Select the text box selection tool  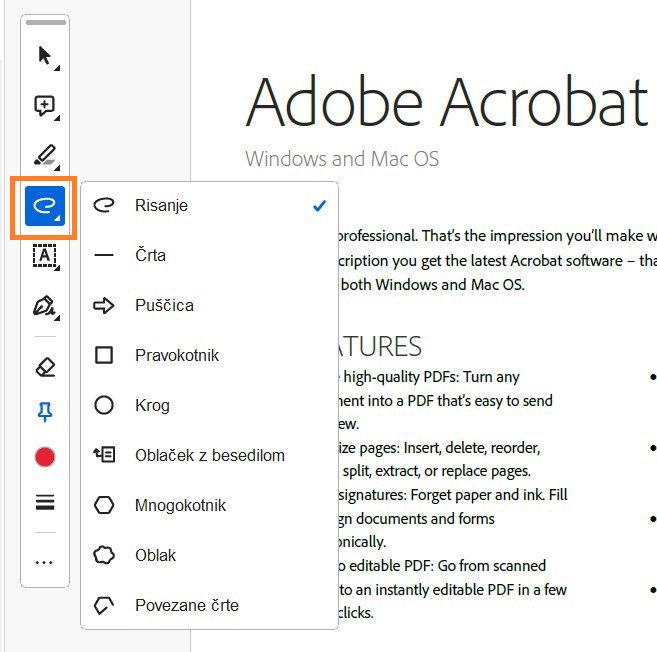(44, 257)
